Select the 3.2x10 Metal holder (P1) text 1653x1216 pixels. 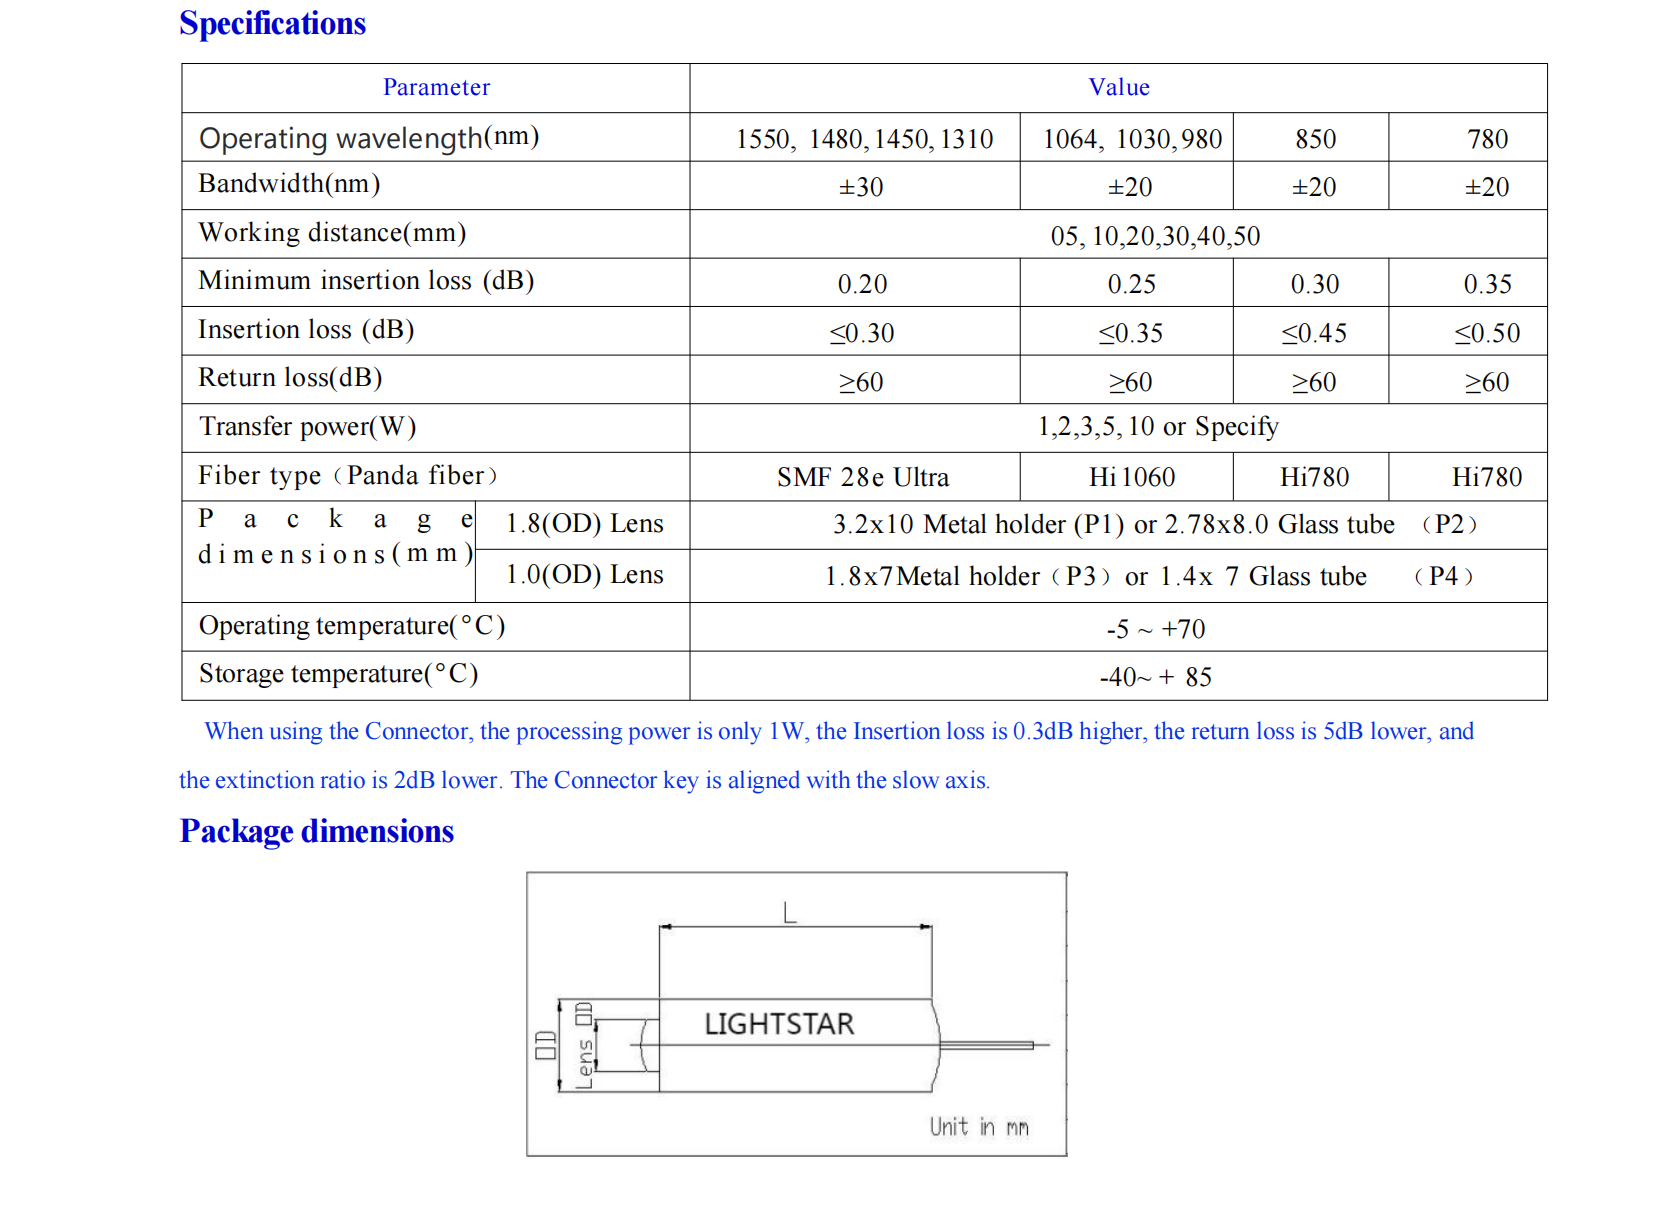pyautogui.click(x=980, y=525)
